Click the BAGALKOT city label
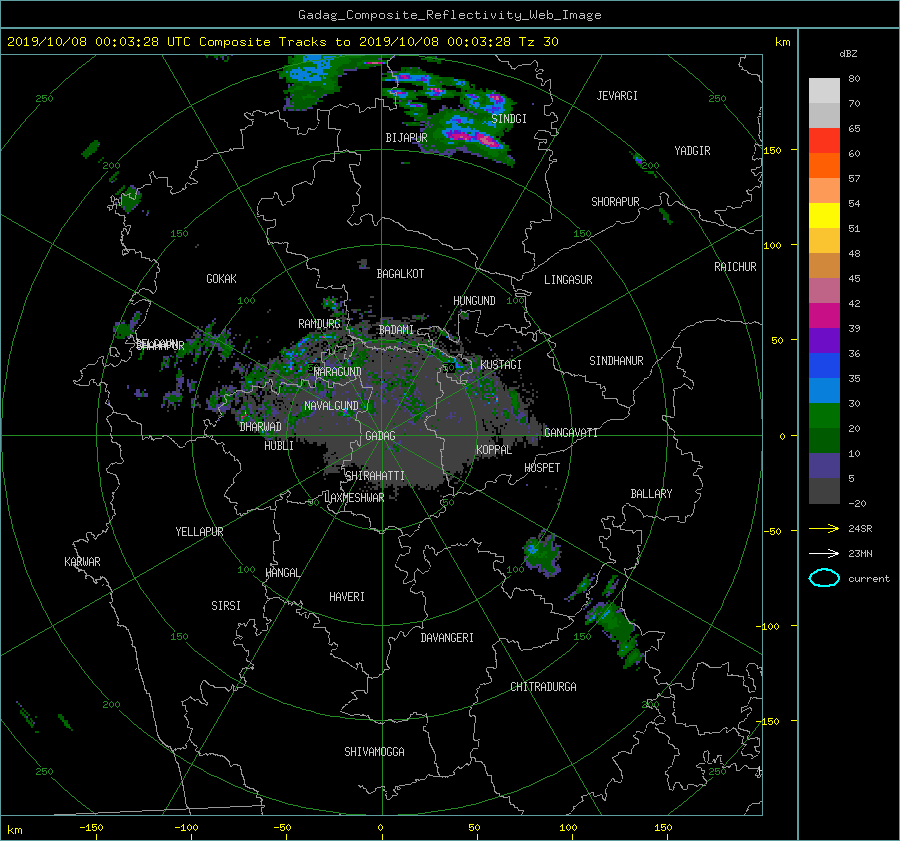900x841 pixels. [400, 274]
